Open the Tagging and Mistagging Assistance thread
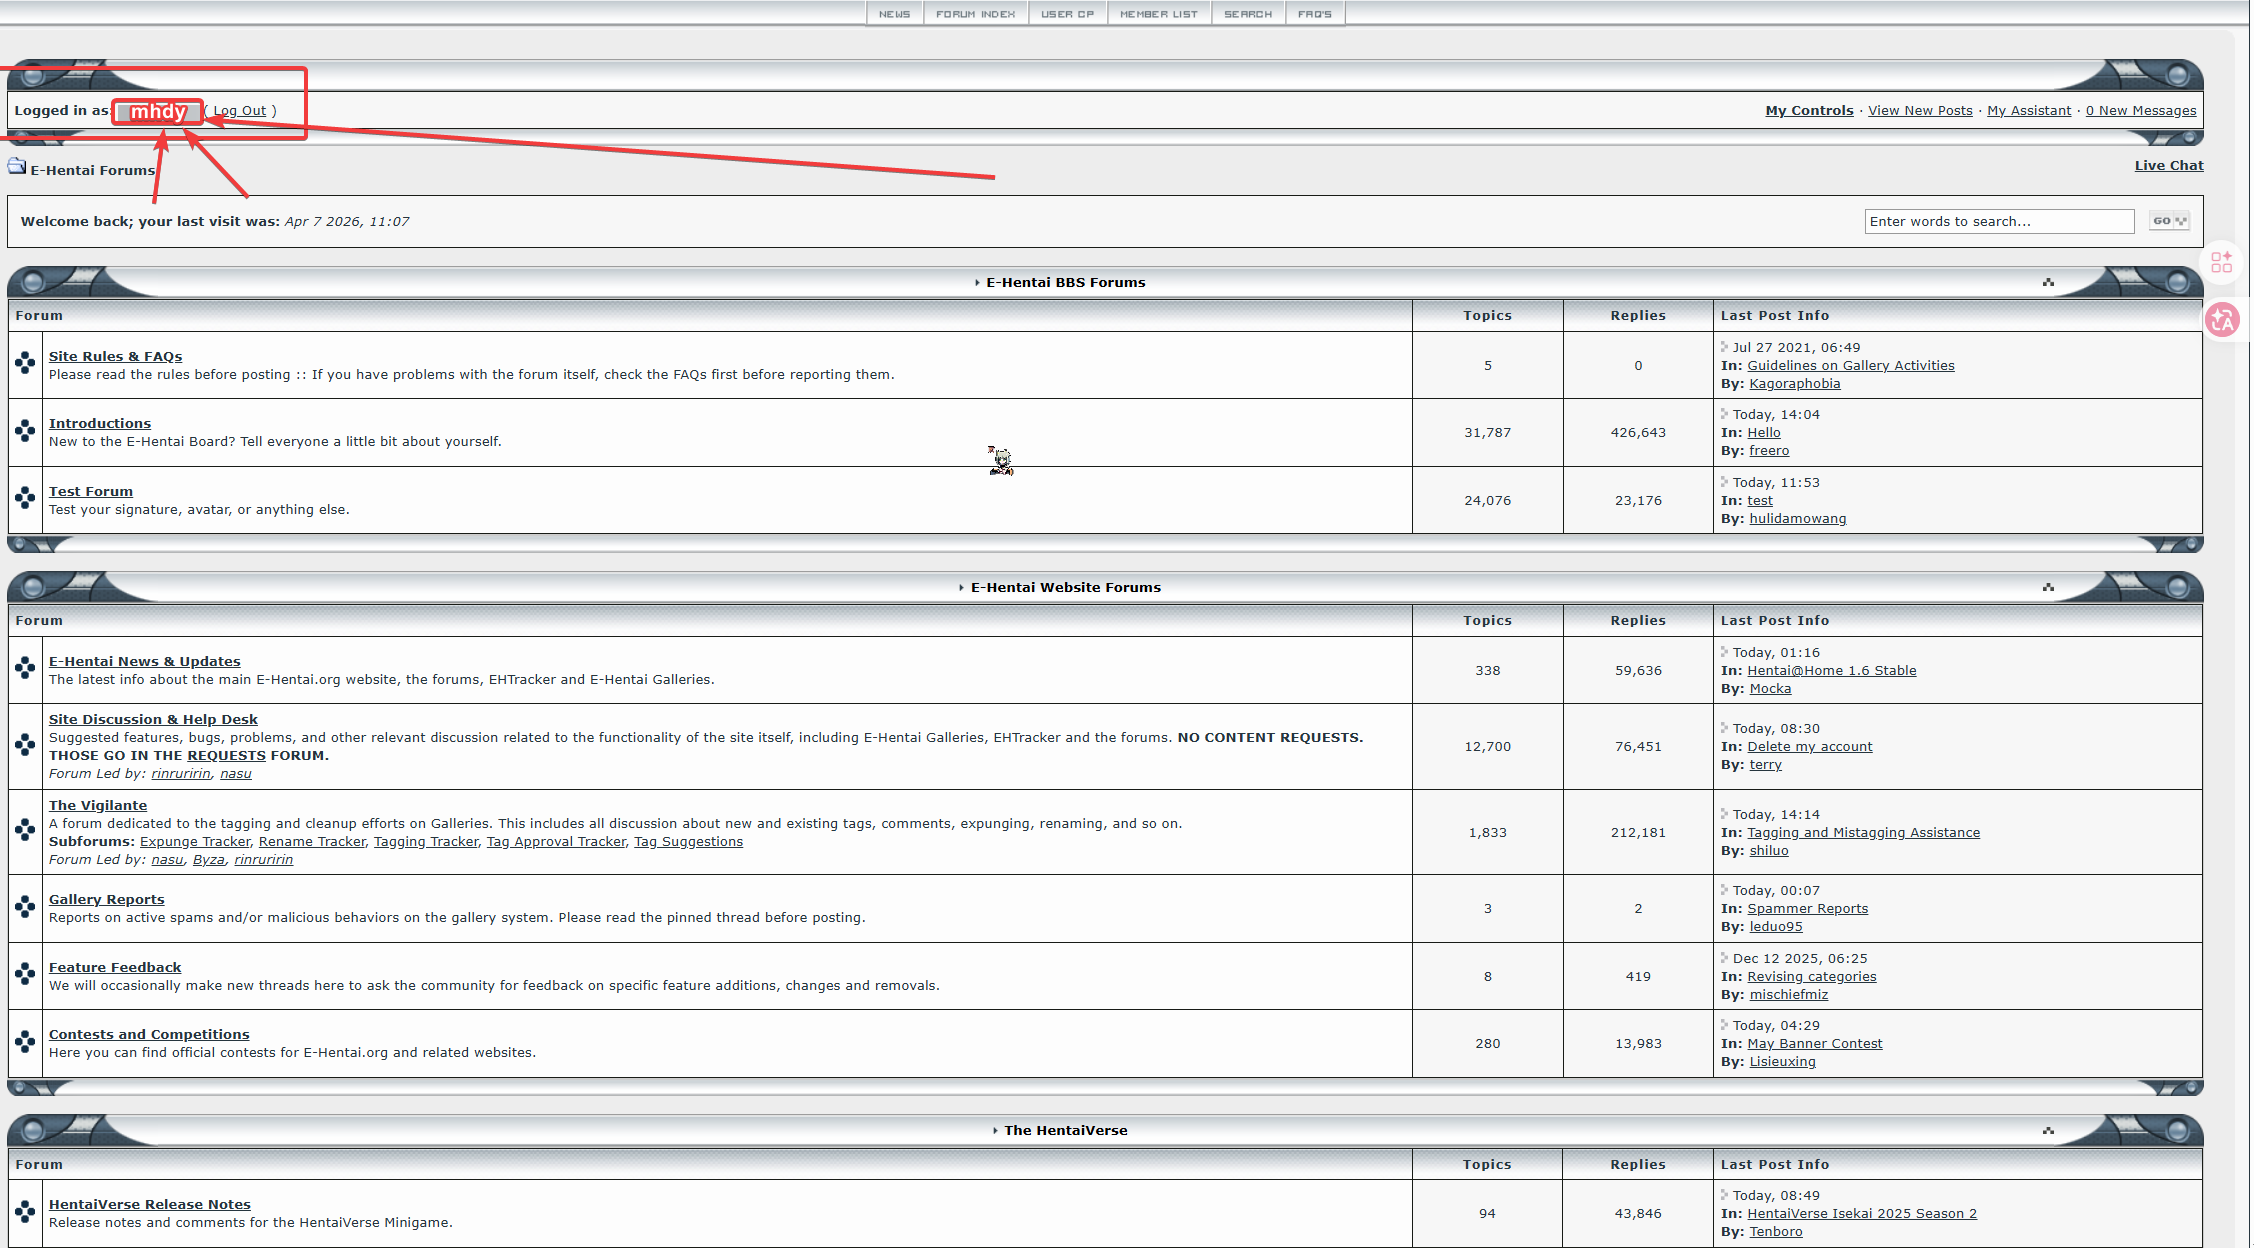2254x1248 pixels. [1863, 833]
